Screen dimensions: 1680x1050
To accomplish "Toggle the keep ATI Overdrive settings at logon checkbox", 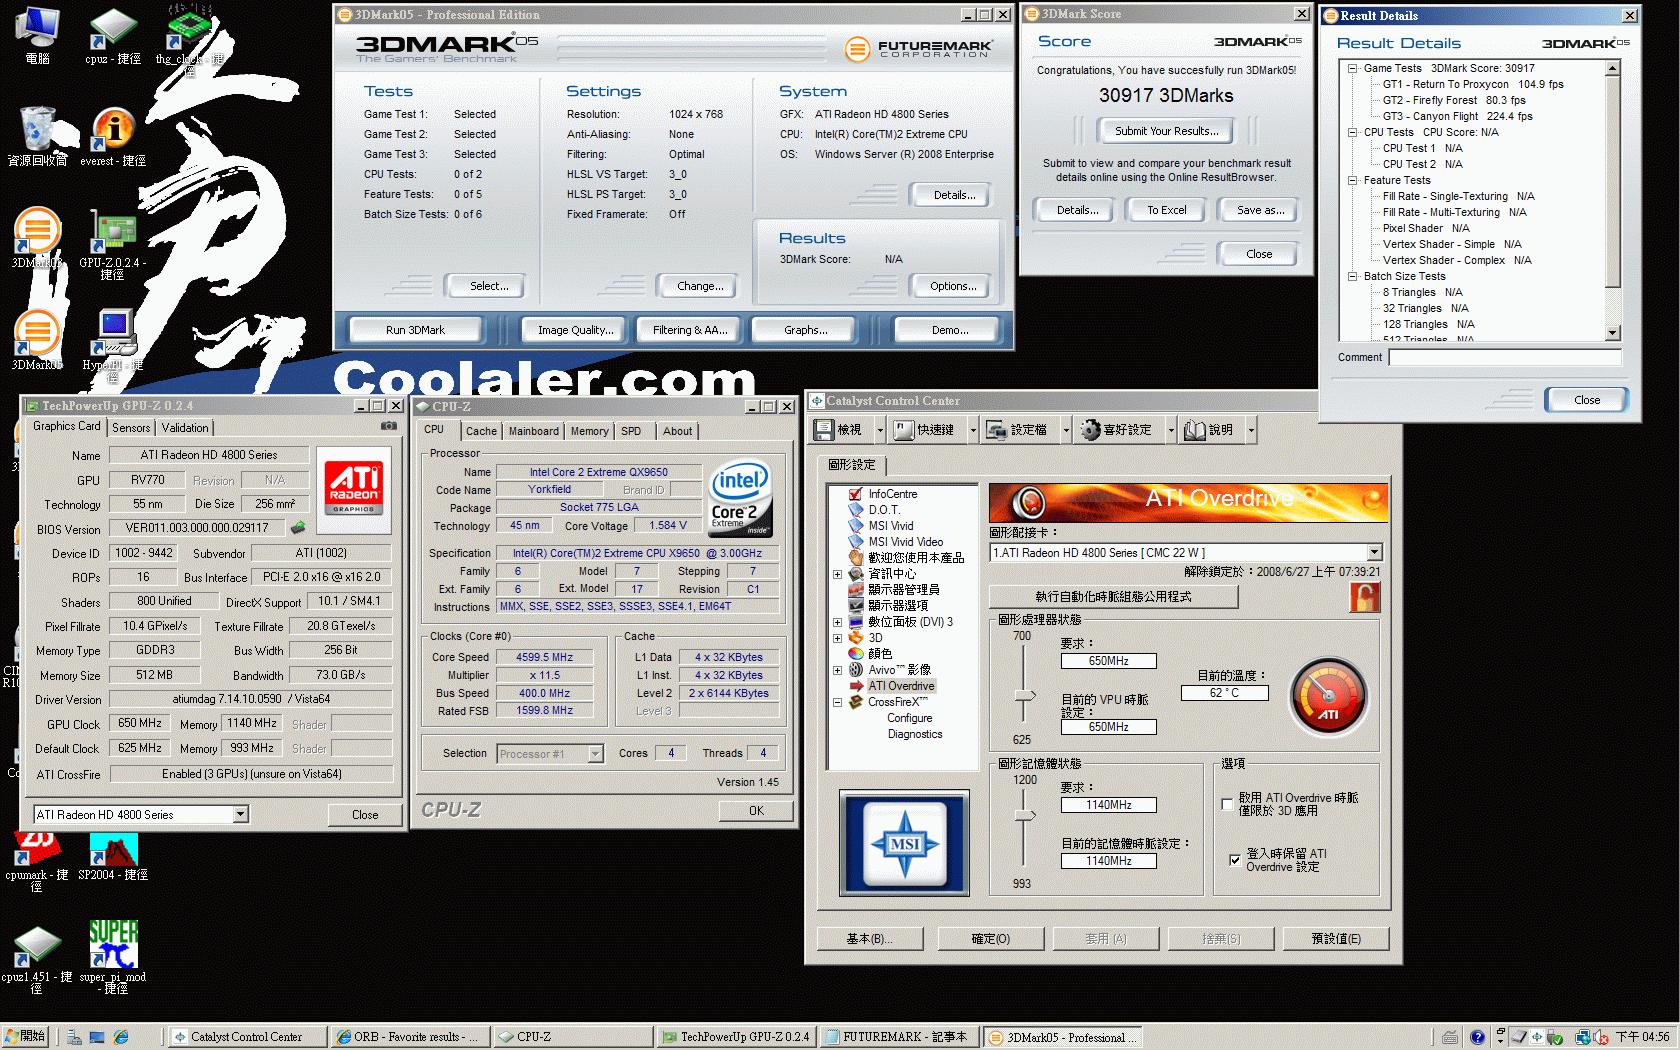I will (x=1235, y=860).
